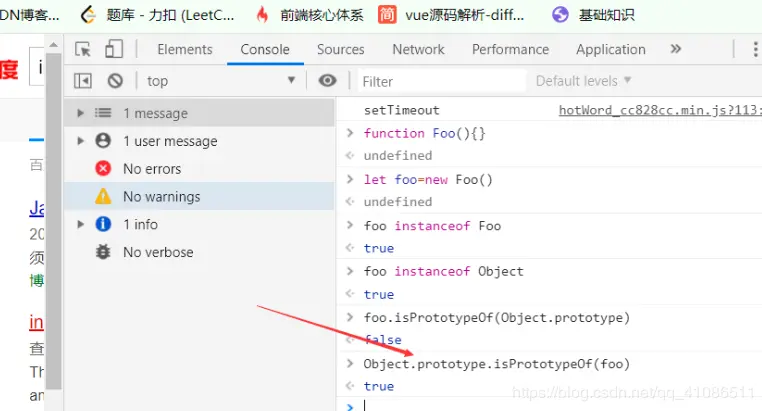Viewport: 762px width, 411px height.
Task: Click the function Foo(){} console entry
Action: click(x=425, y=133)
